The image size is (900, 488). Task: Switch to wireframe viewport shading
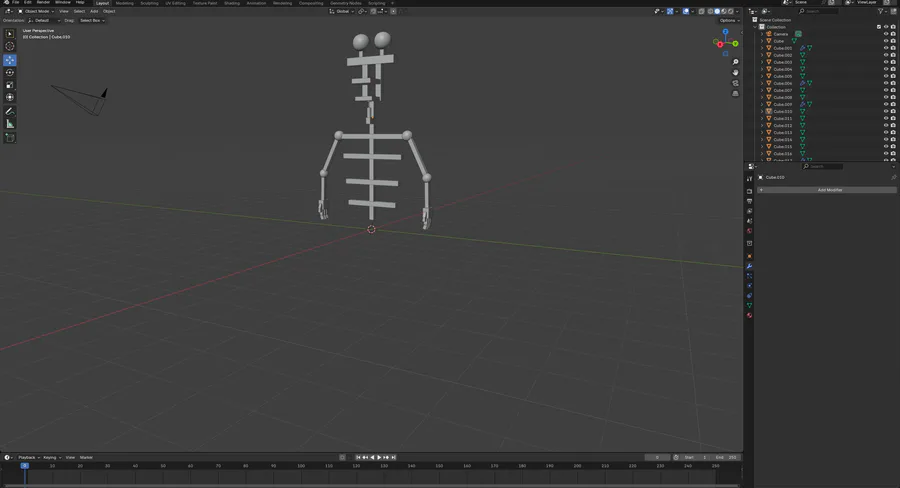[x=711, y=11]
